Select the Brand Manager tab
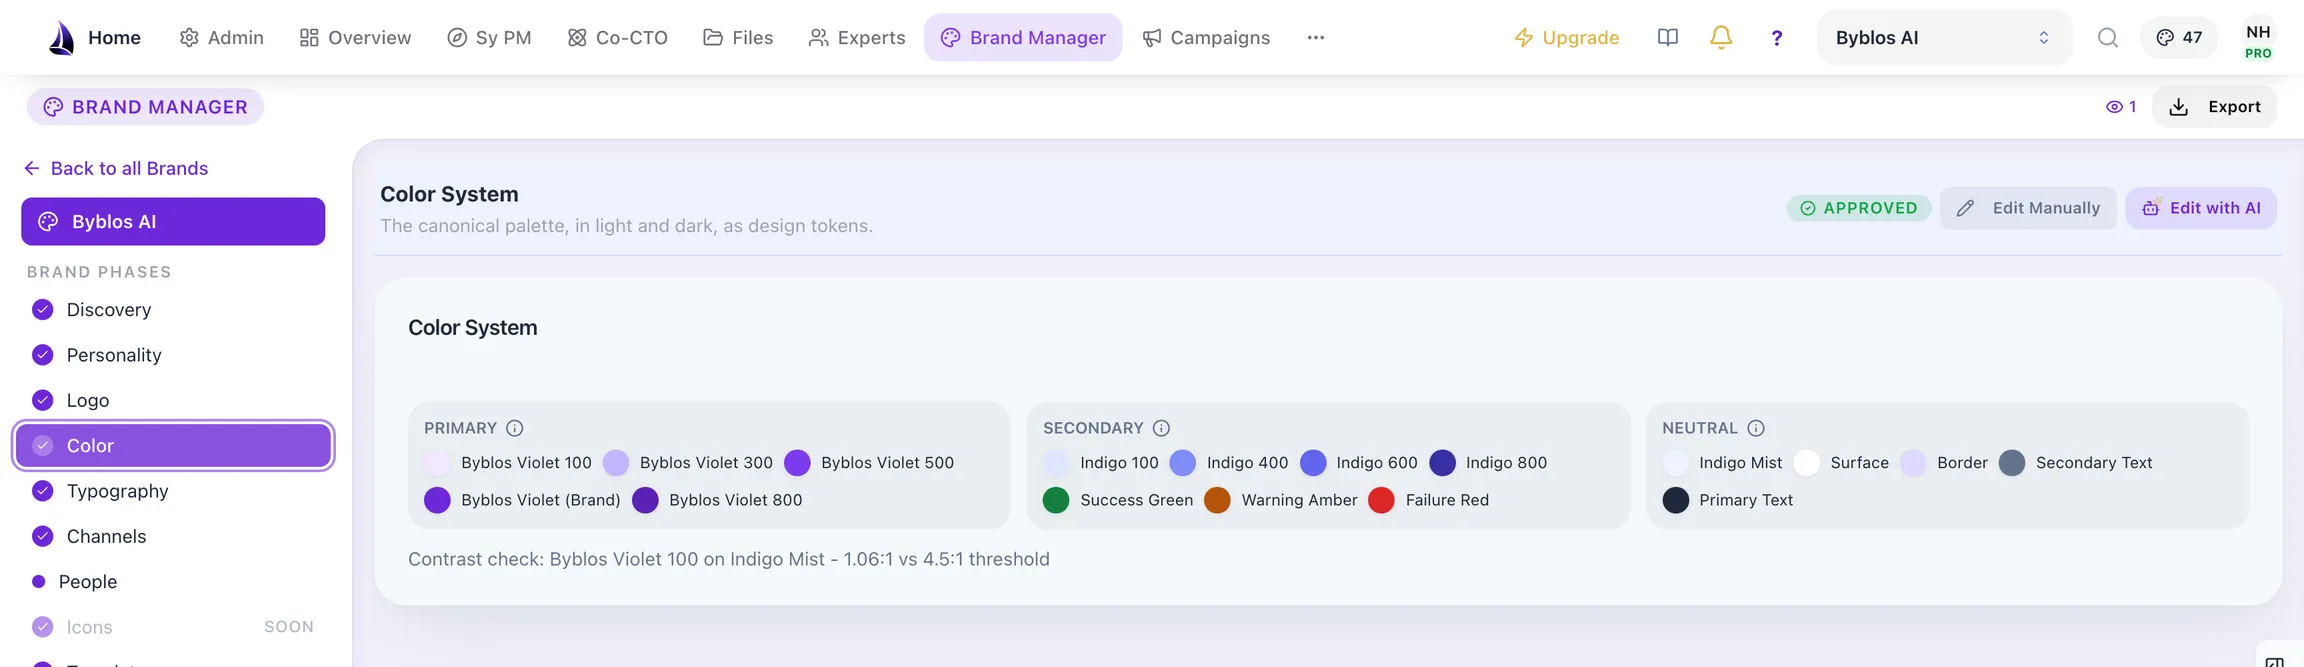This screenshot has height=667, width=2304. coord(1023,37)
